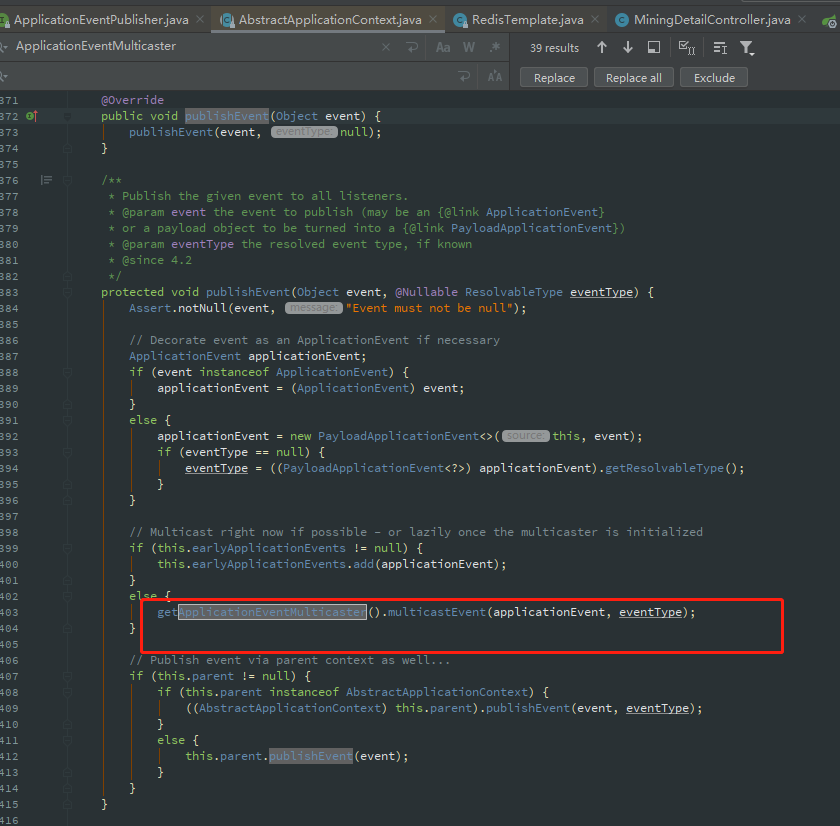Click the new line icon in find field
Viewport: 840px width, 826px height.
point(412,47)
